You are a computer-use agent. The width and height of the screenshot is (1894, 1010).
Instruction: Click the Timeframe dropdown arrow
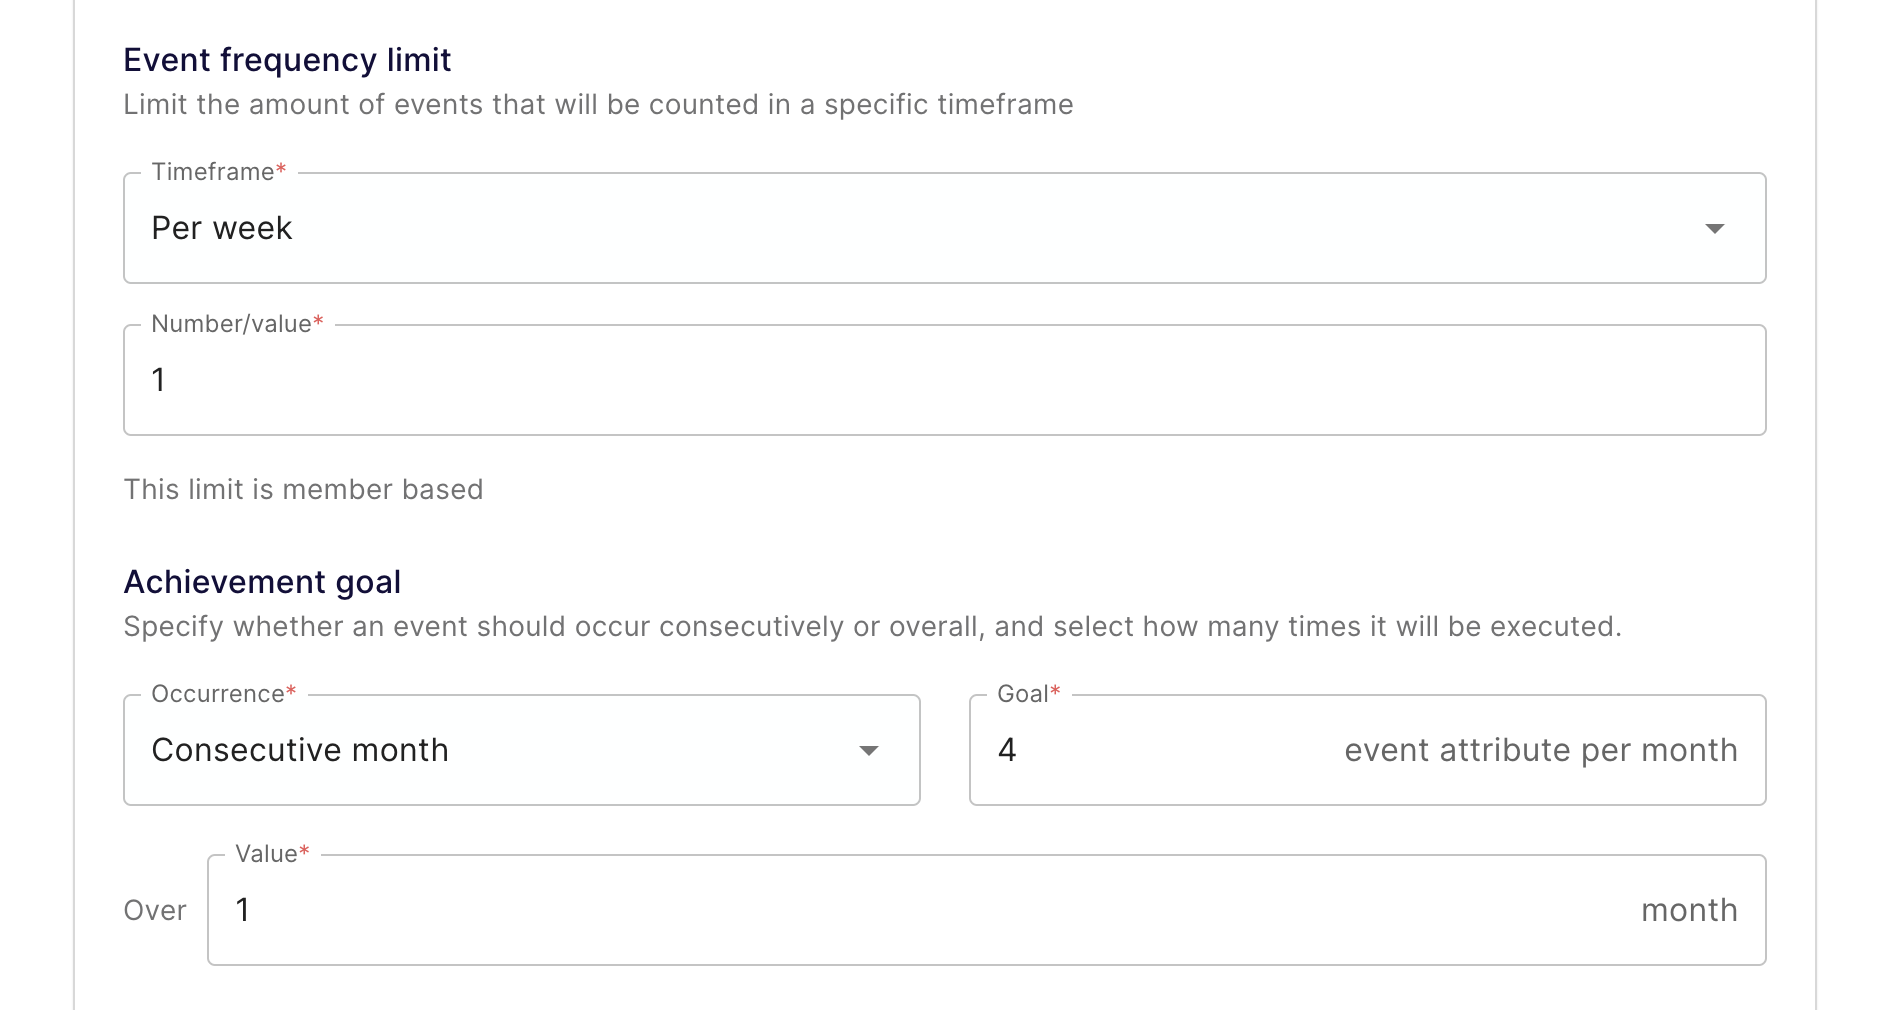(x=1714, y=229)
